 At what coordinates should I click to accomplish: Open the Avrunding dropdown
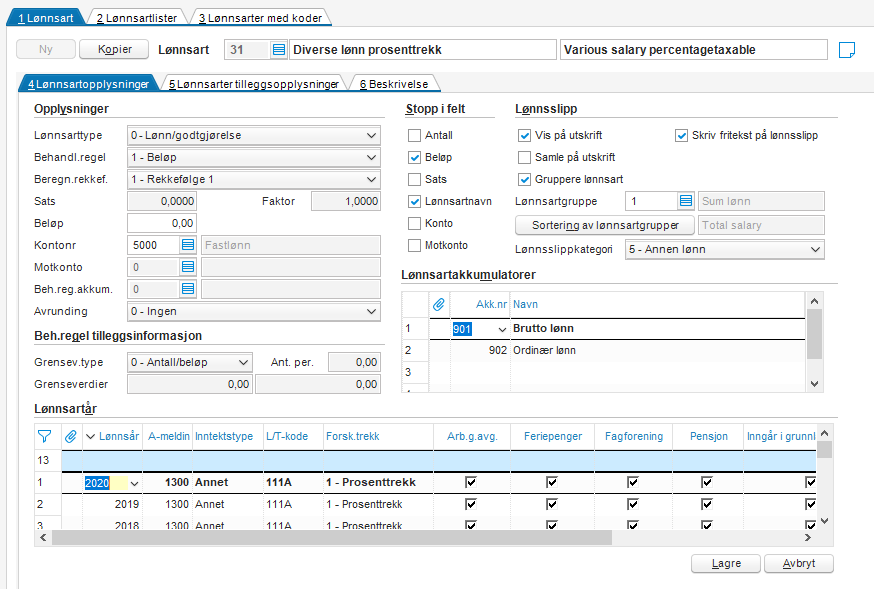tap(371, 311)
